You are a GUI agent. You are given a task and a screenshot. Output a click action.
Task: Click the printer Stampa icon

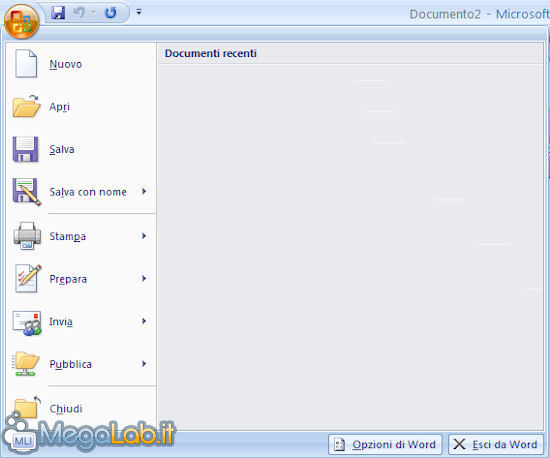coord(27,236)
